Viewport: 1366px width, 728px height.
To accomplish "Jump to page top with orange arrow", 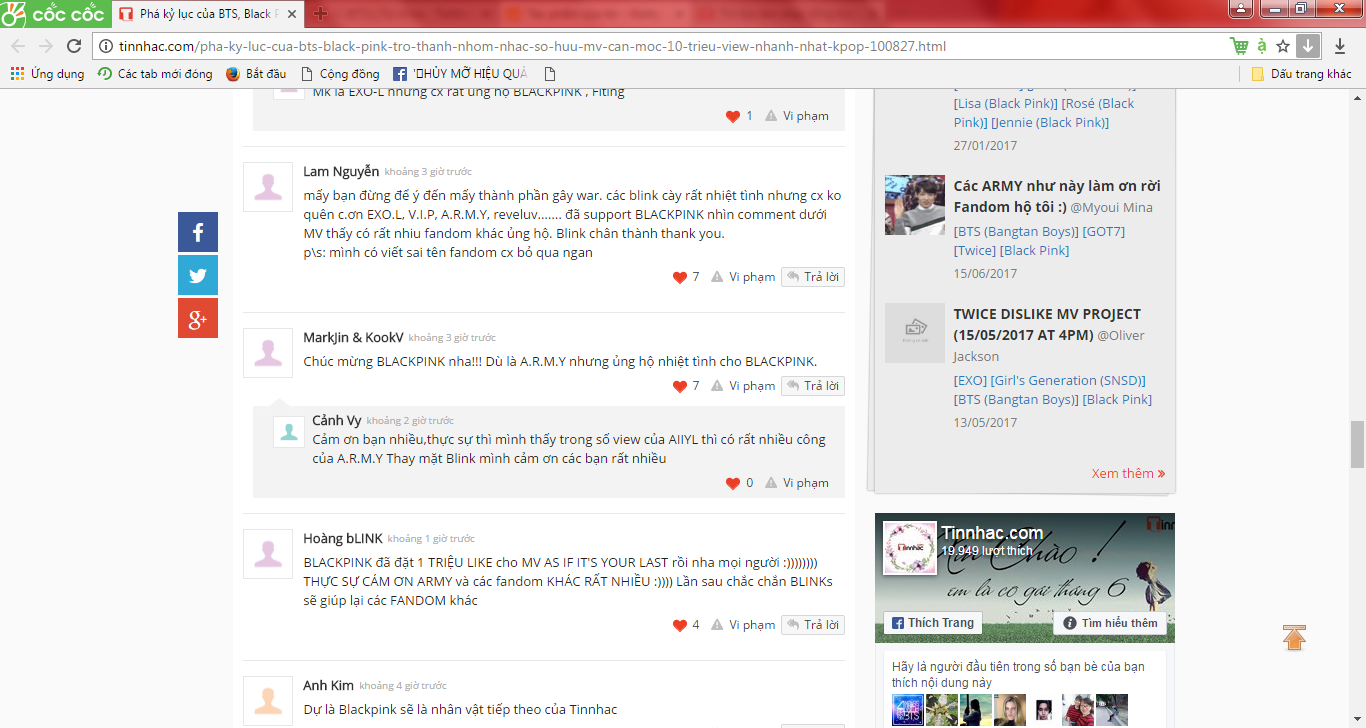I will pos(1294,637).
